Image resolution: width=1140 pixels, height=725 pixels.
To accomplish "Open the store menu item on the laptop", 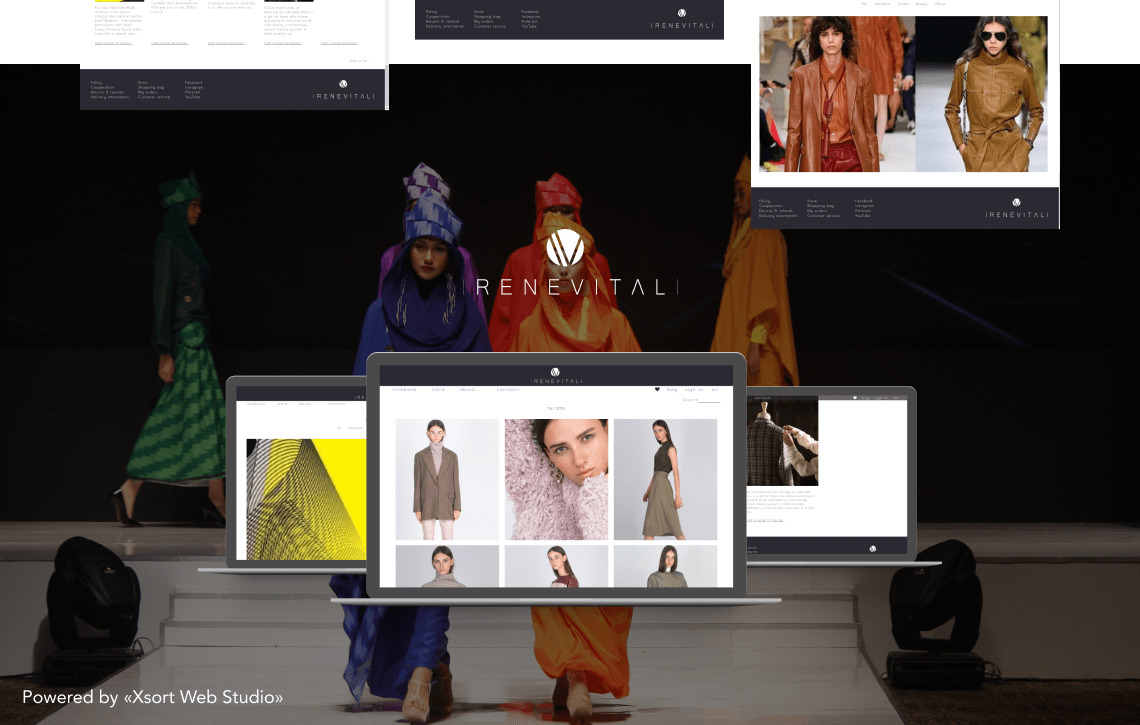I will (x=438, y=389).
